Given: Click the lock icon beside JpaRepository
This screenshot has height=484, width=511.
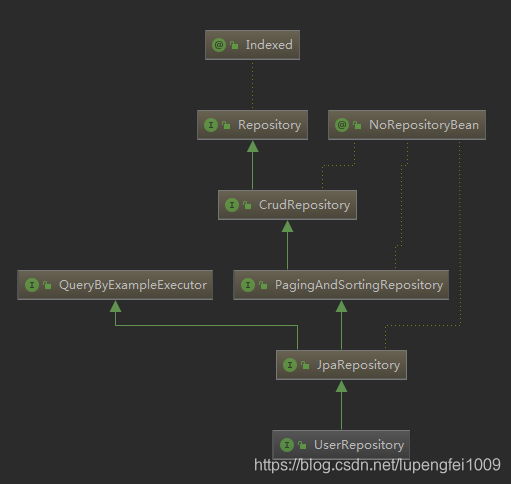Looking at the screenshot, I should [x=305, y=365].
